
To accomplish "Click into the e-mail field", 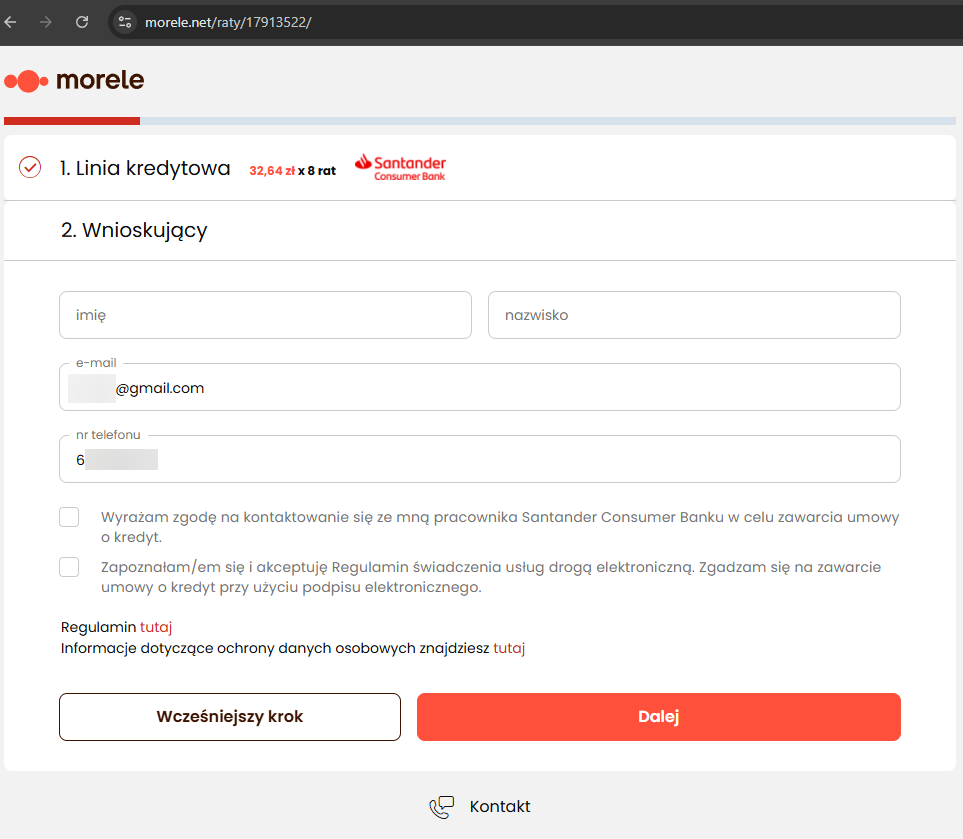I will (480, 388).
